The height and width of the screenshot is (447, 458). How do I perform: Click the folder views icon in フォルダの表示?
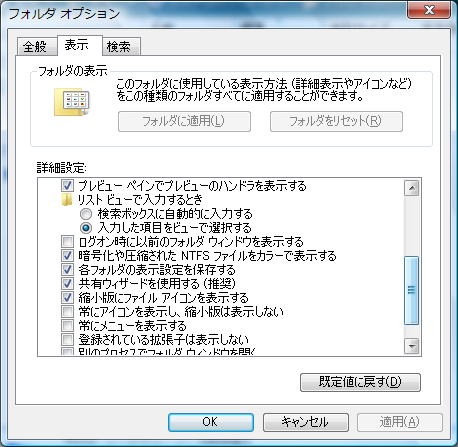pyautogui.click(x=72, y=102)
